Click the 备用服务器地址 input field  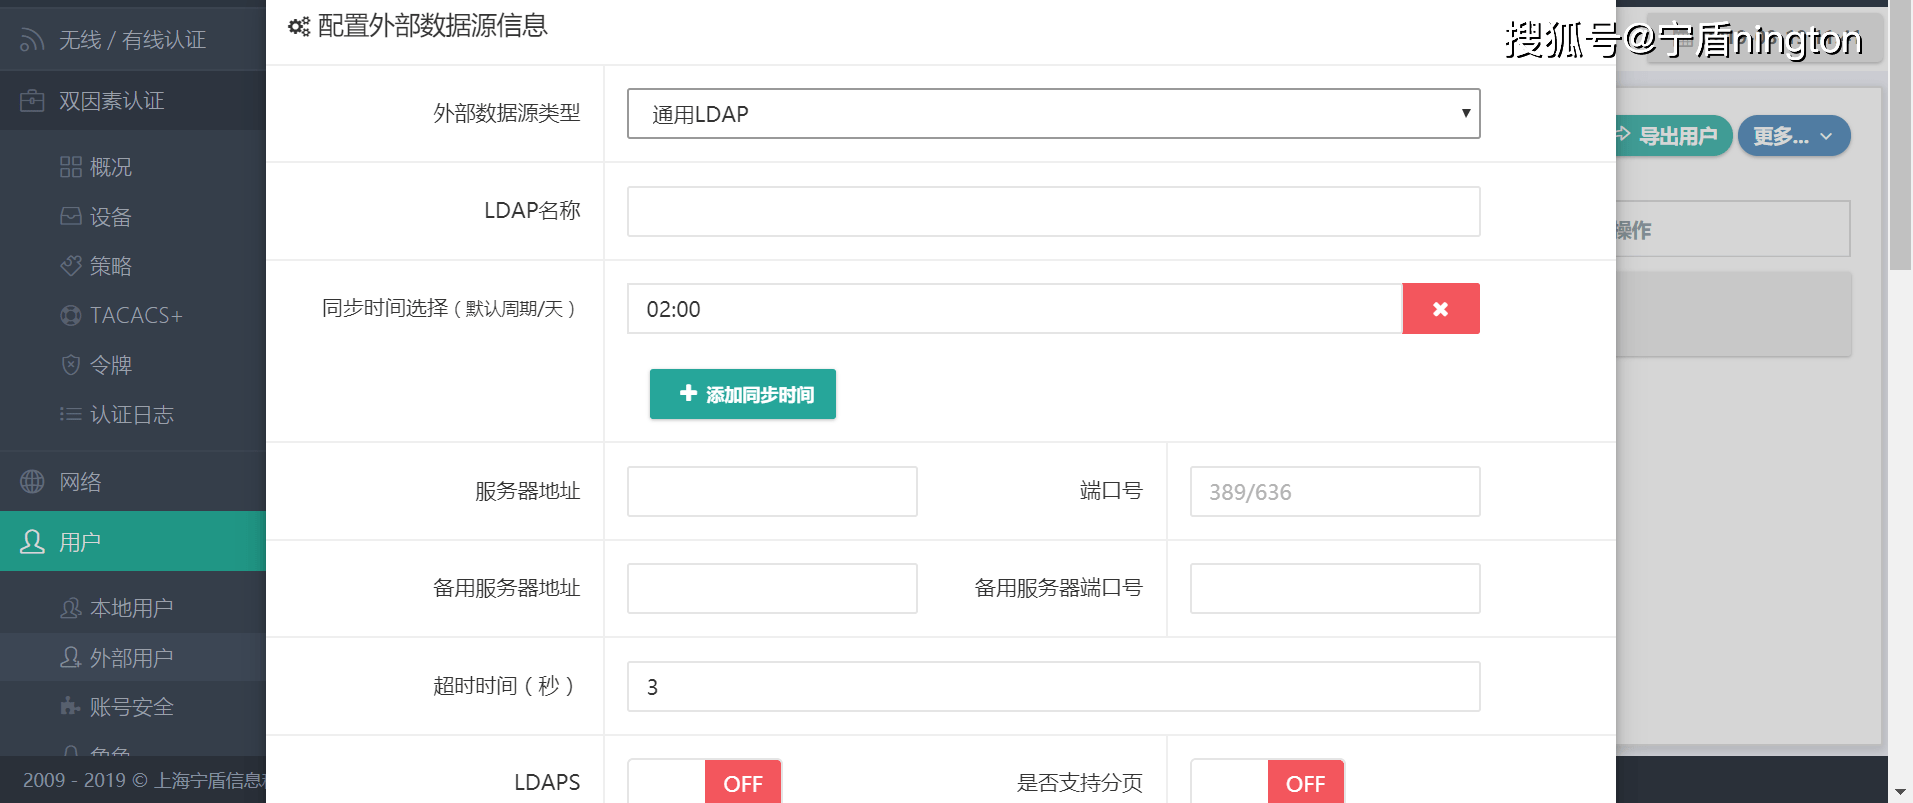[772, 589]
